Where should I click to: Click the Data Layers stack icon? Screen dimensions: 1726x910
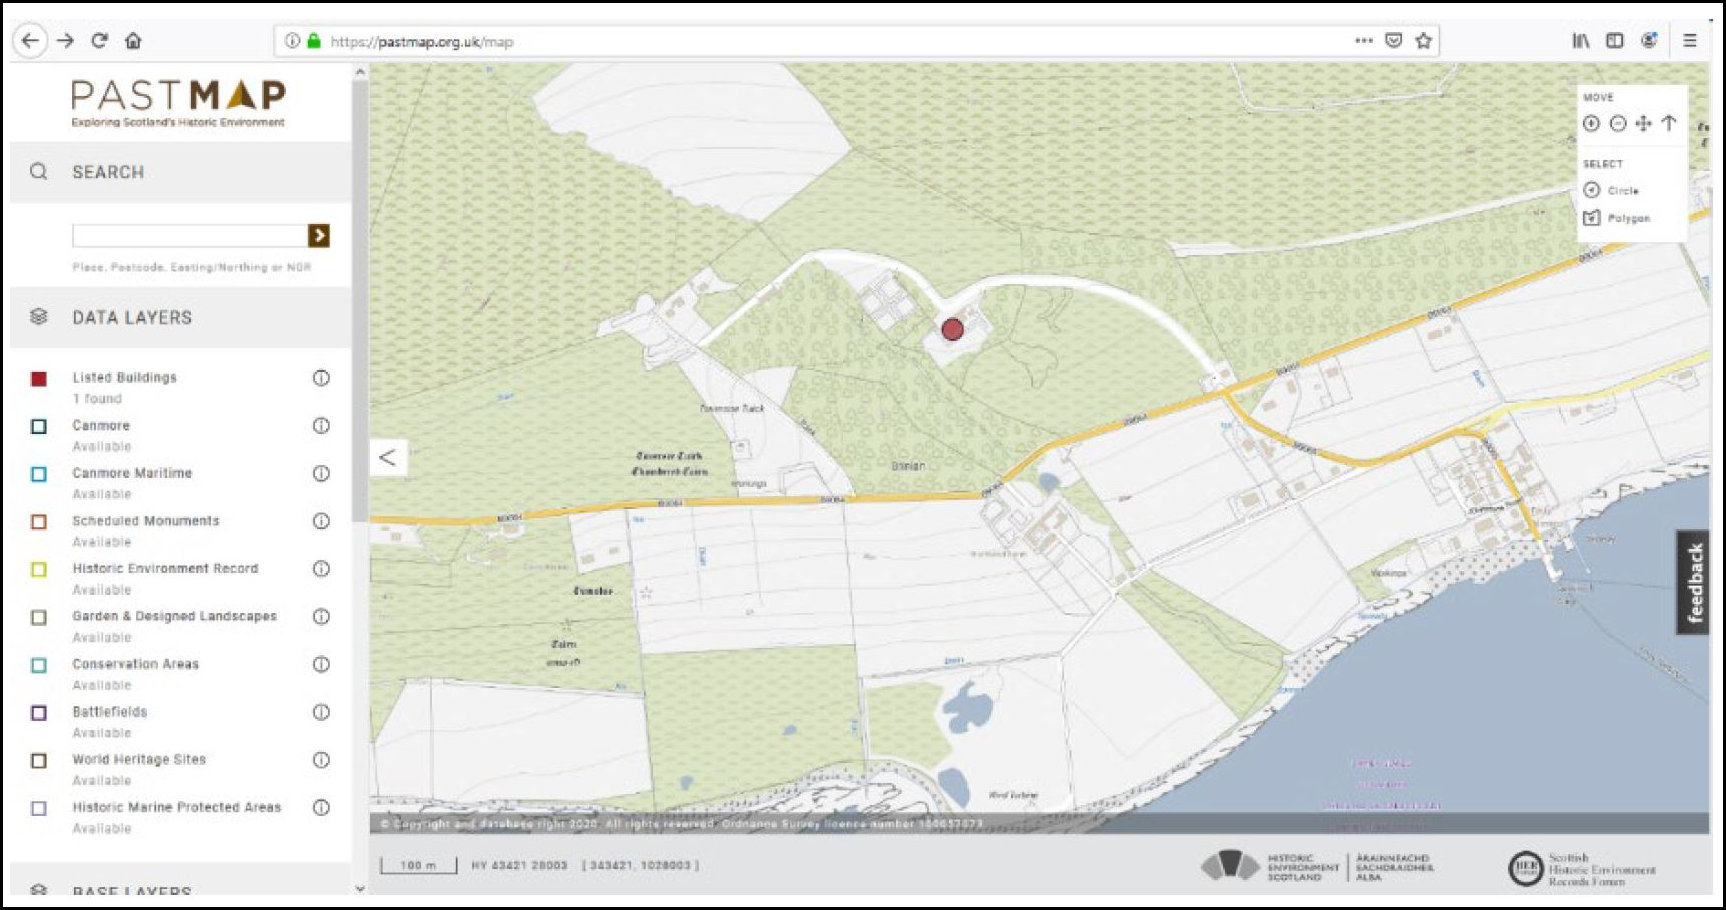38,317
